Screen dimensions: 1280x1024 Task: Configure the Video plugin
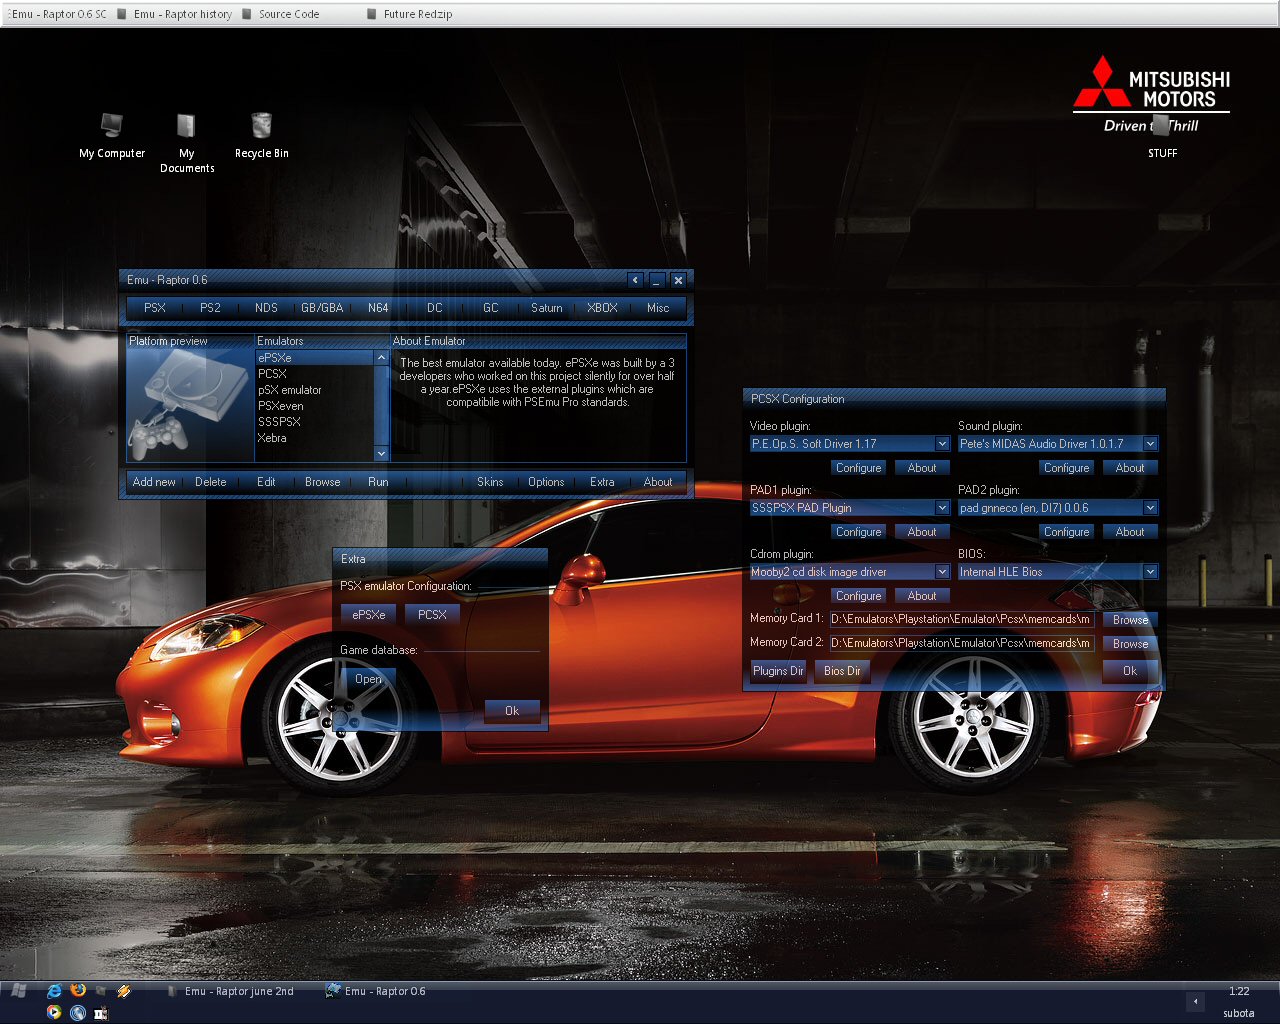859,468
